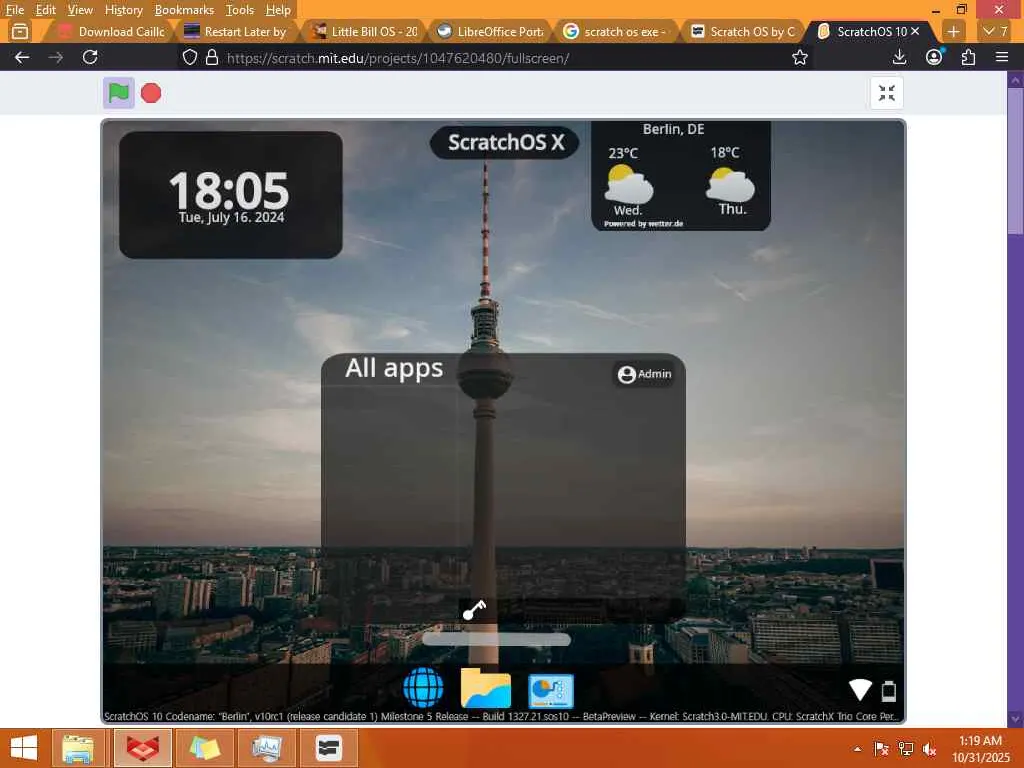The height and width of the screenshot is (768, 1024).
Task: Switch to 'Scratch OS by C' tab
Action: point(743,31)
